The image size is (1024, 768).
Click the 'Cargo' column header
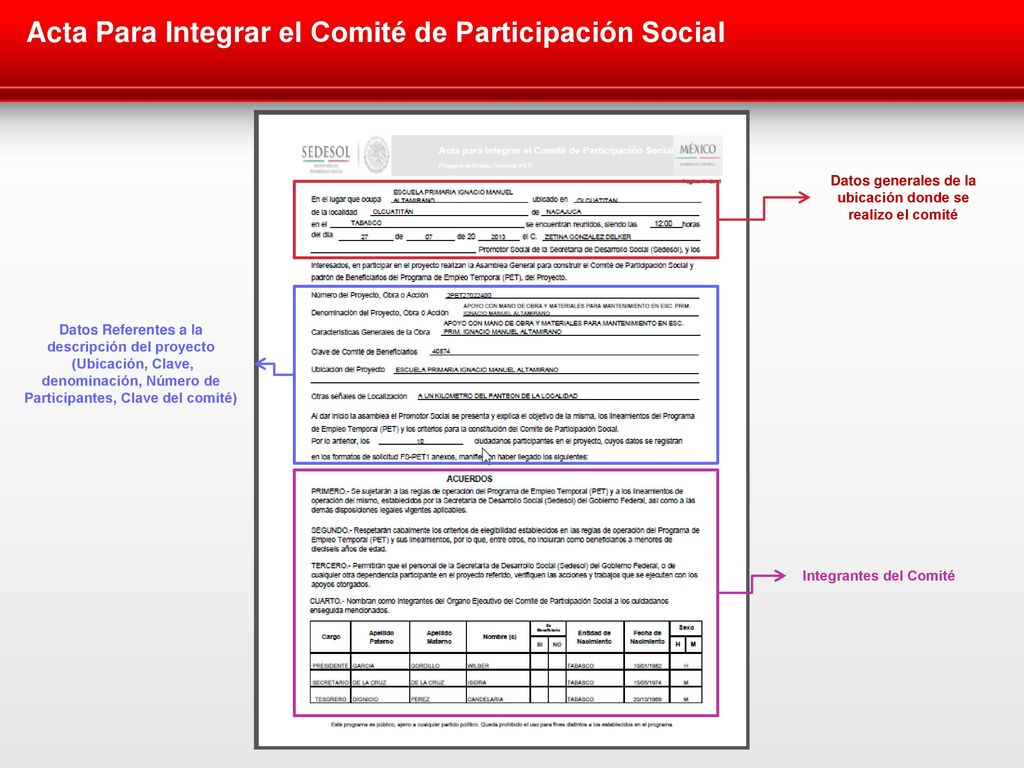(331, 636)
